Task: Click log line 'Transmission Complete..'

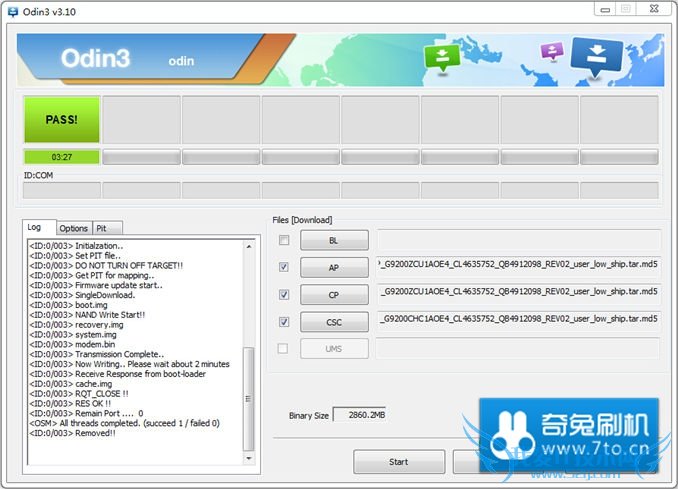Action: click(96, 355)
